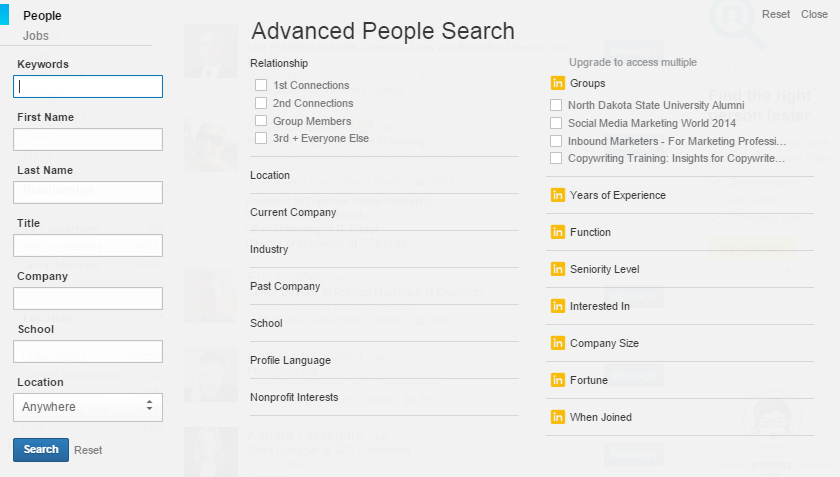Click the LinkedIn premium icon beside Groups
The width and height of the screenshot is (840, 477).
pos(558,83)
